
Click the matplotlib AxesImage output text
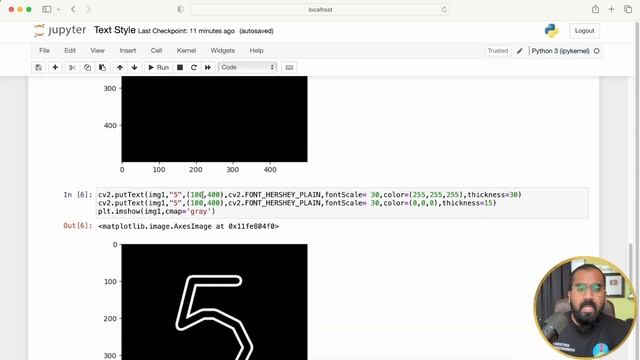[x=189, y=226]
